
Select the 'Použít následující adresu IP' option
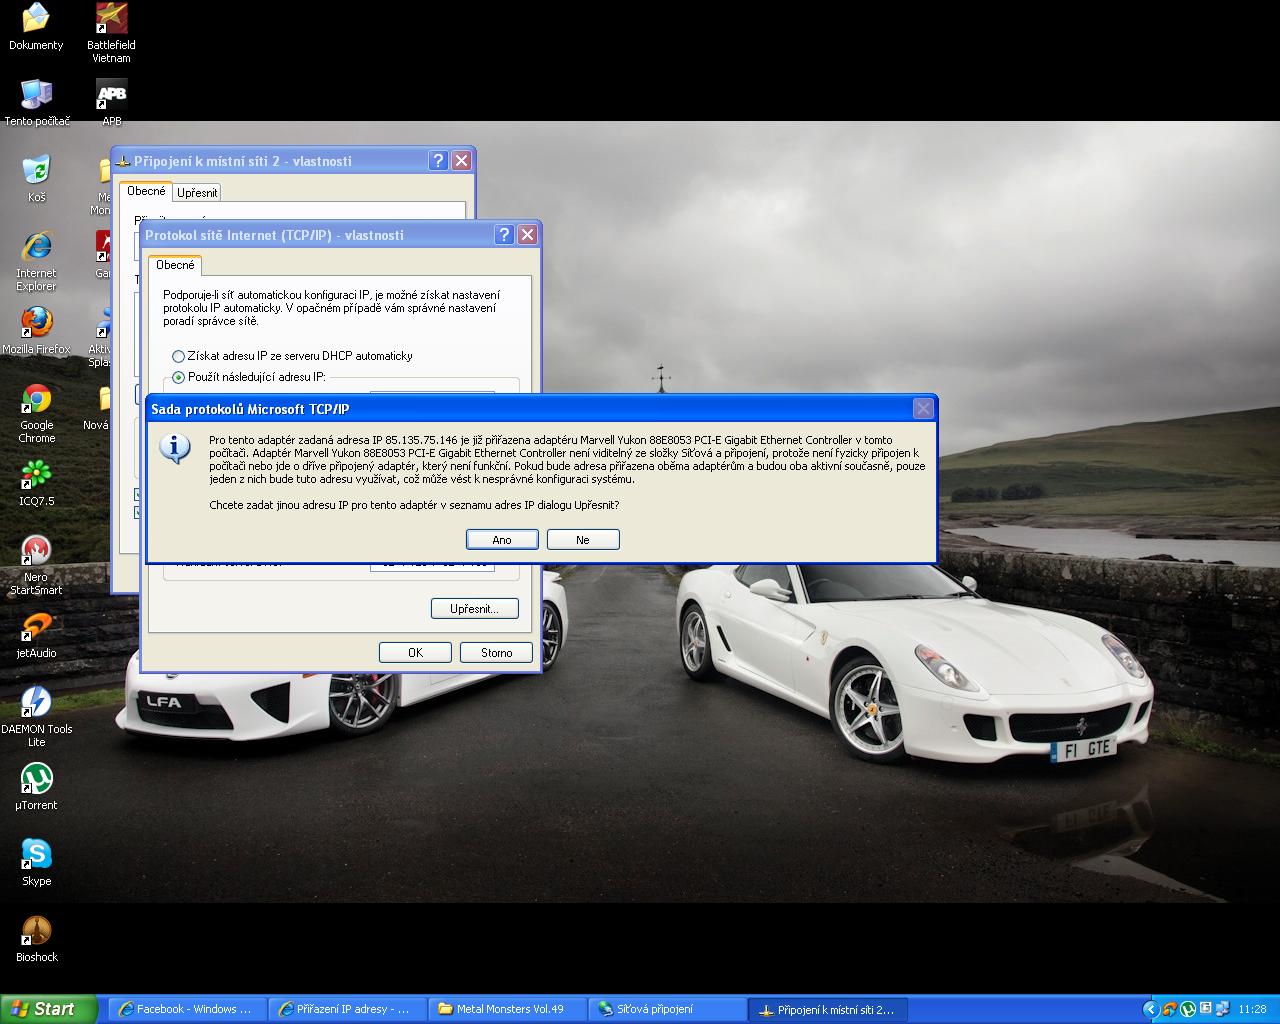click(179, 378)
